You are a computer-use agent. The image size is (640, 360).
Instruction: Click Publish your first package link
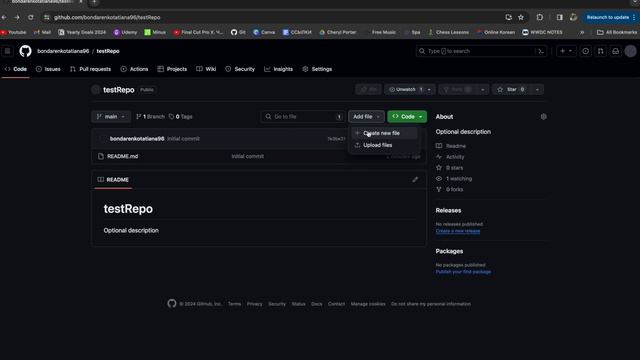click(x=463, y=272)
